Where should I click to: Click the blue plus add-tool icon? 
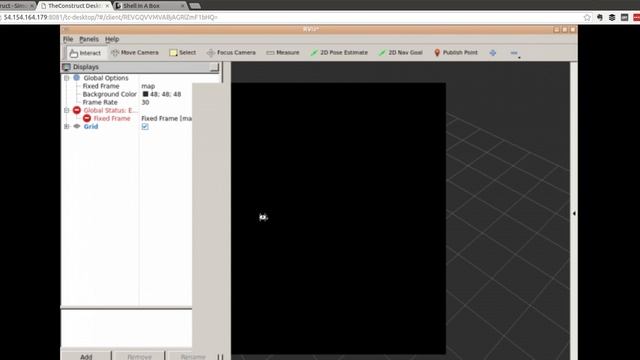tap(493, 53)
